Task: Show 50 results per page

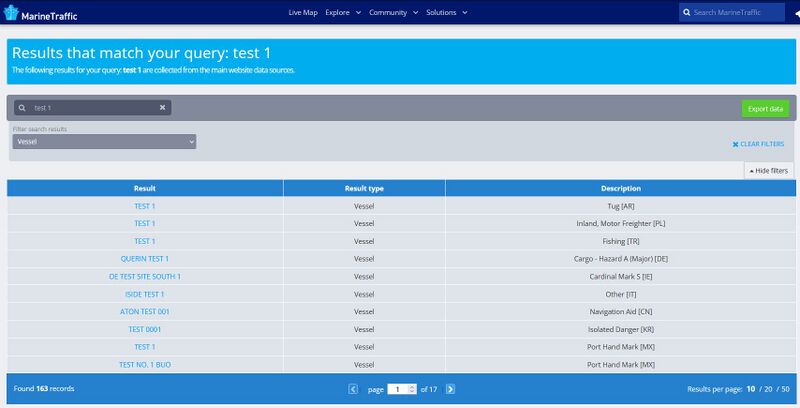Action: tap(785, 389)
